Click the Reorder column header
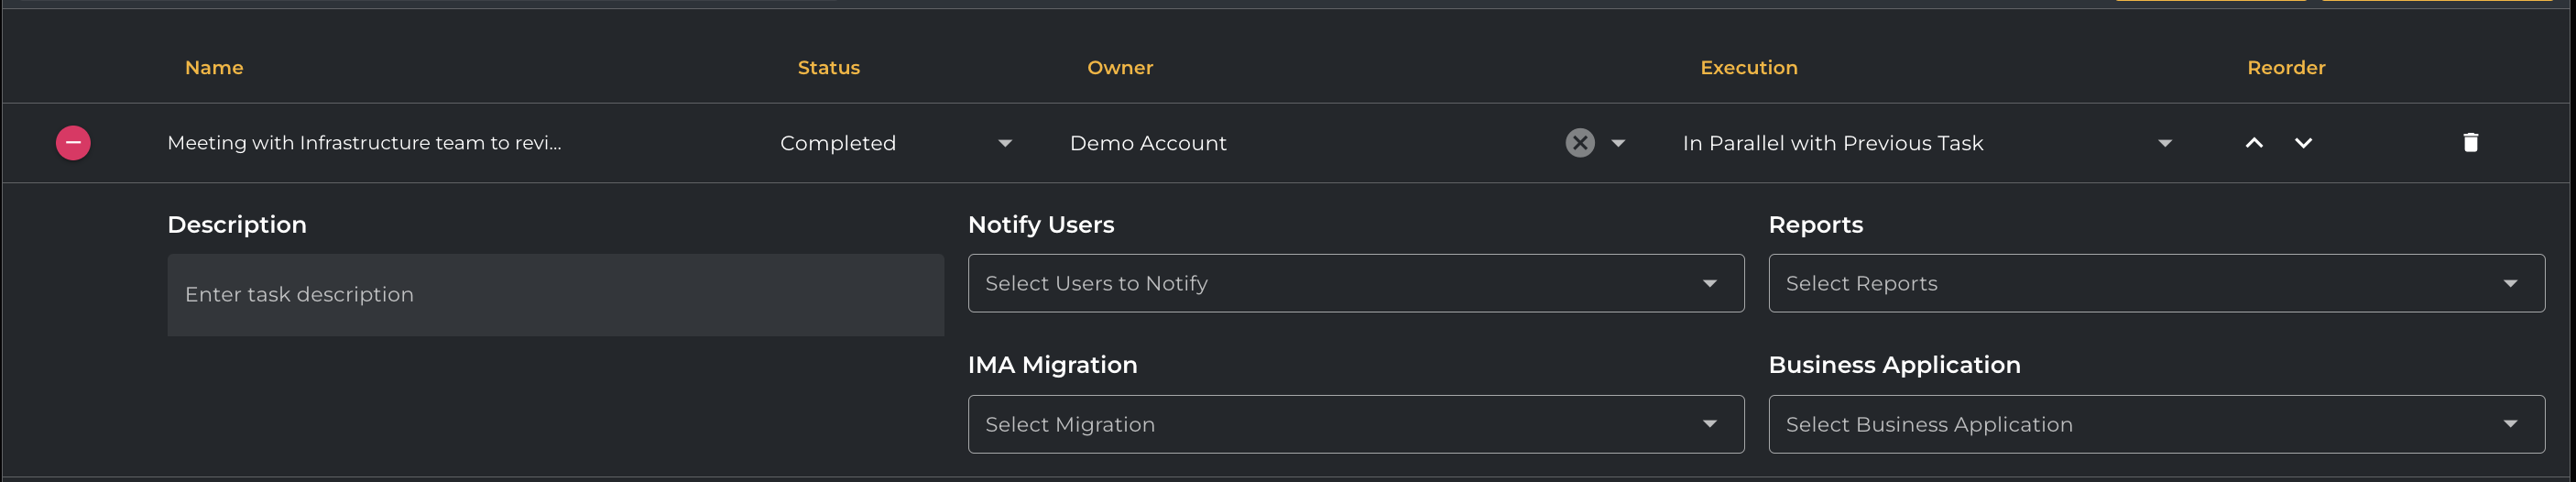Screen dimensions: 2576x482 [x=2285, y=68]
